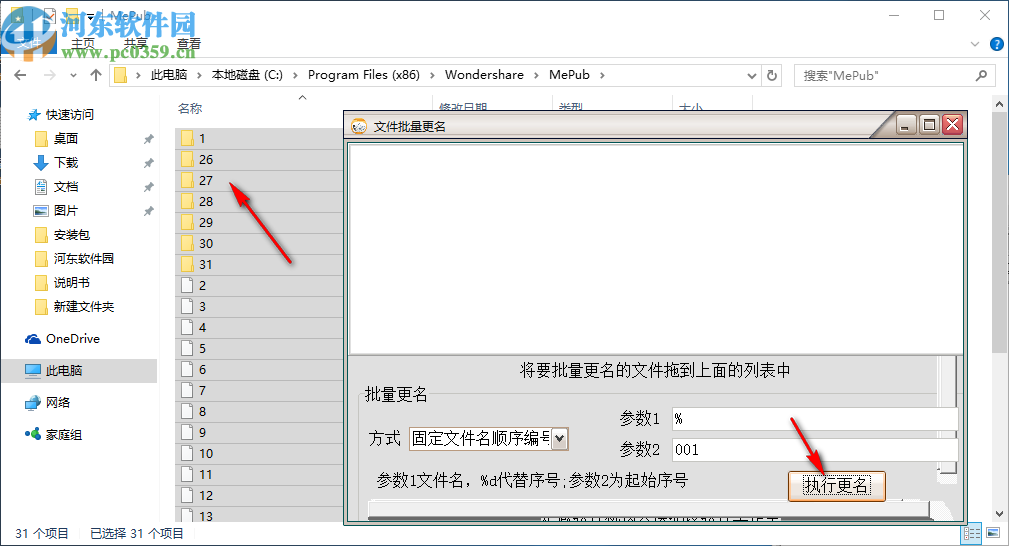Screen dimensions: 1009x546
Task: Open 新建文件夹 in navigation pane
Action: (x=84, y=306)
